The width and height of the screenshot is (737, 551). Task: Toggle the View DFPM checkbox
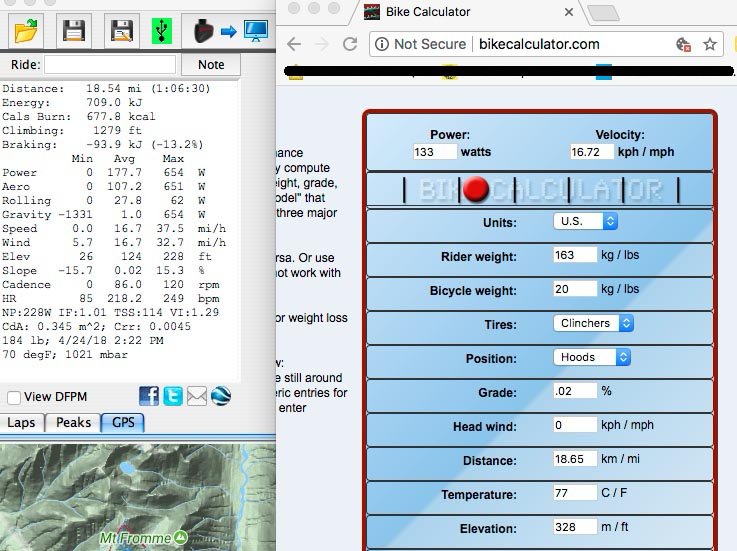click(14, 397)
